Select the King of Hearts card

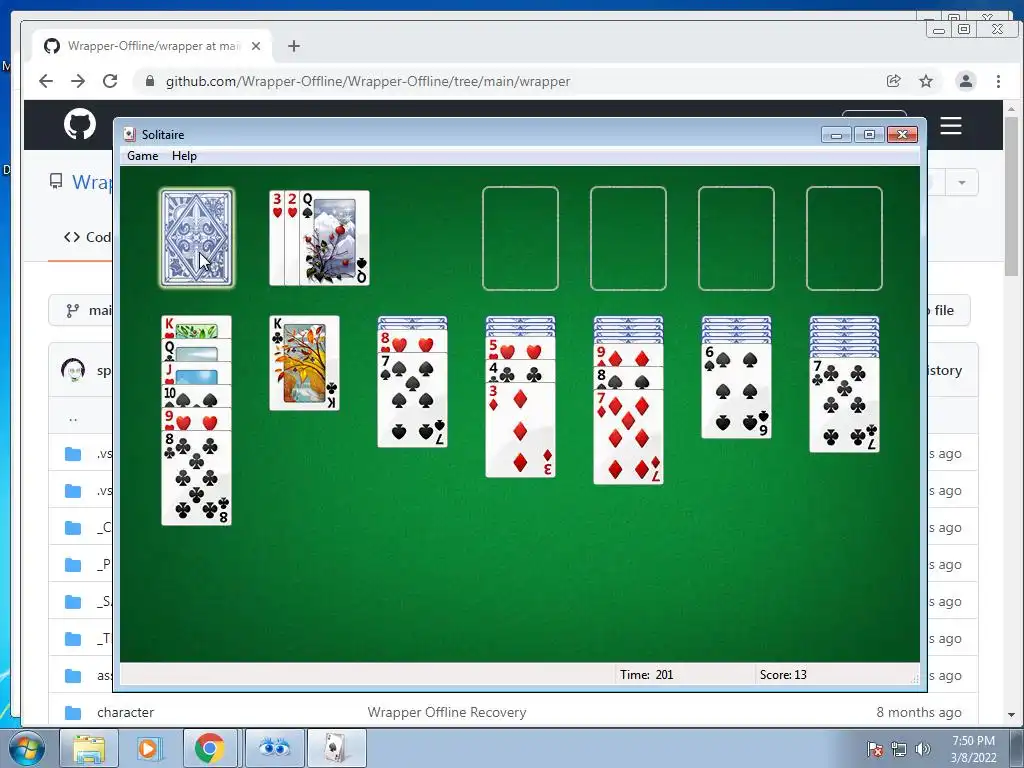(x=197, y=327)
